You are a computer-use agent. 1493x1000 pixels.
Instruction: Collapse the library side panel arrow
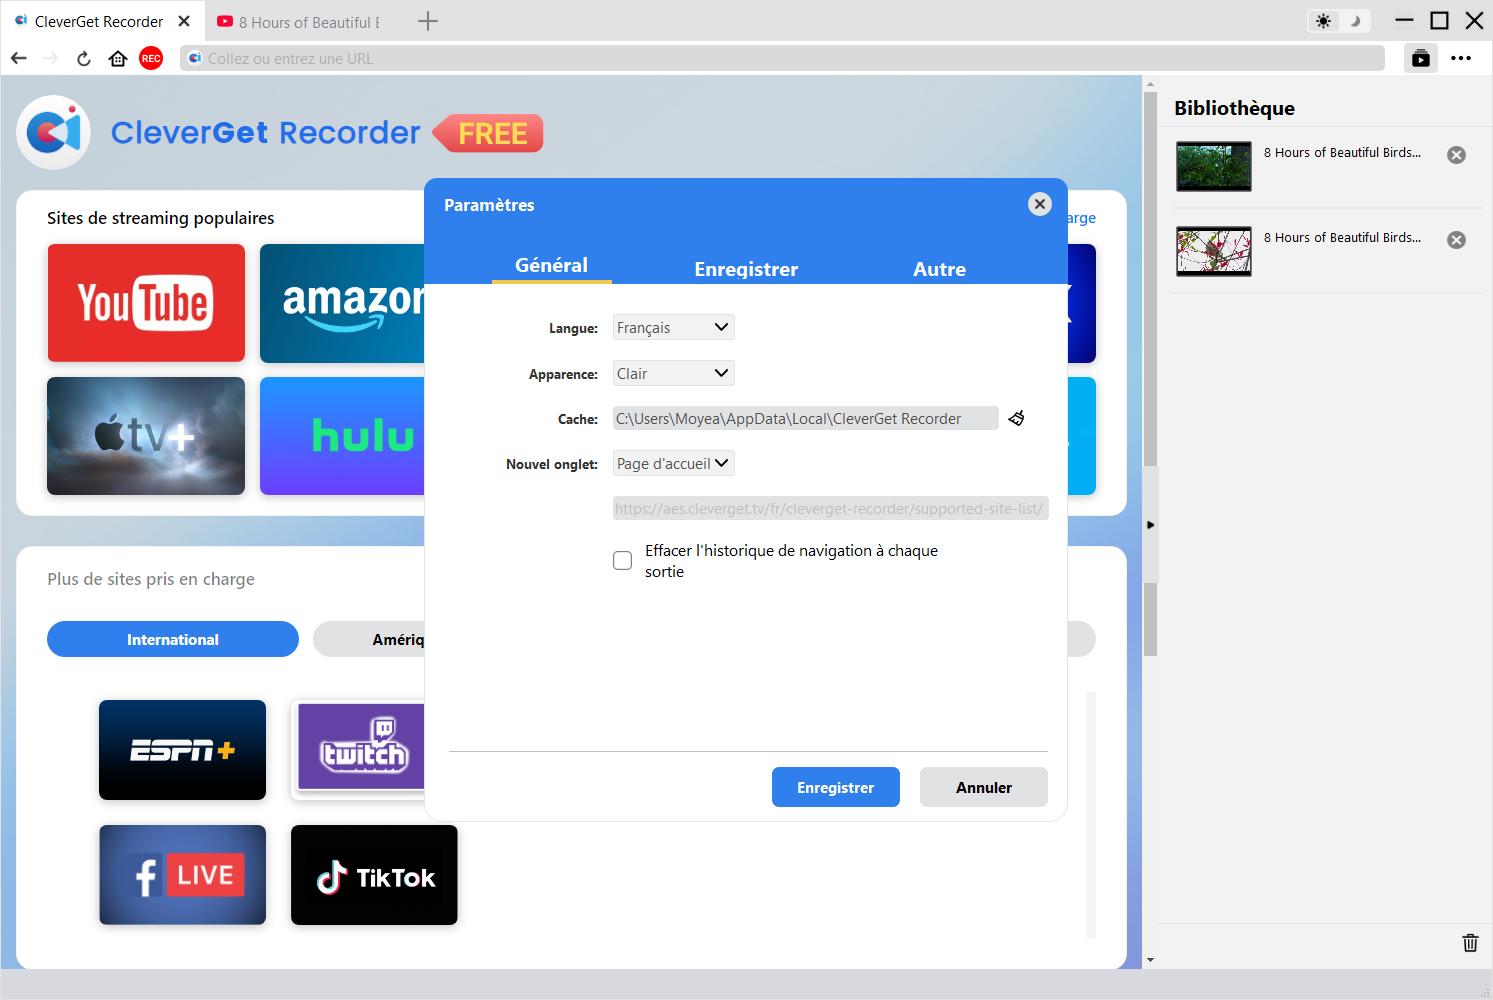click(1150, 525)
